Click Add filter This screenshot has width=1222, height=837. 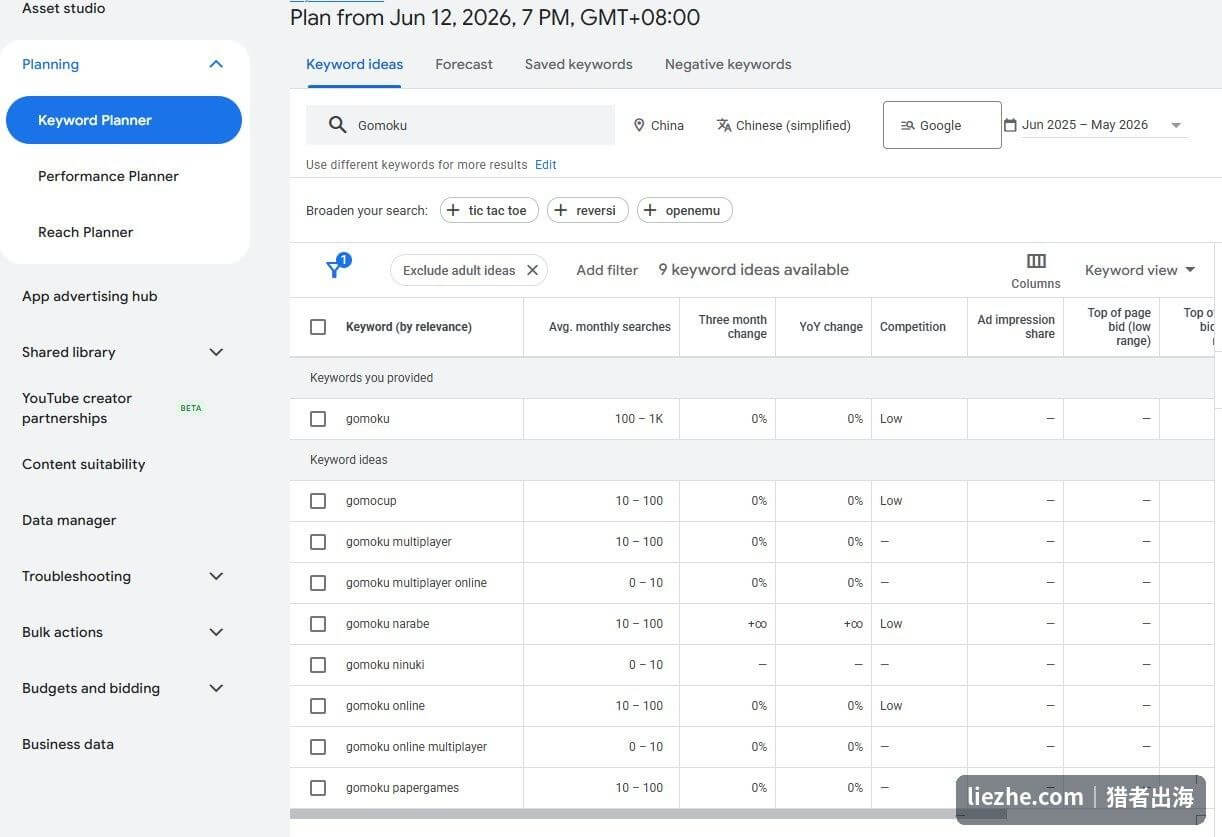point(607,270)
